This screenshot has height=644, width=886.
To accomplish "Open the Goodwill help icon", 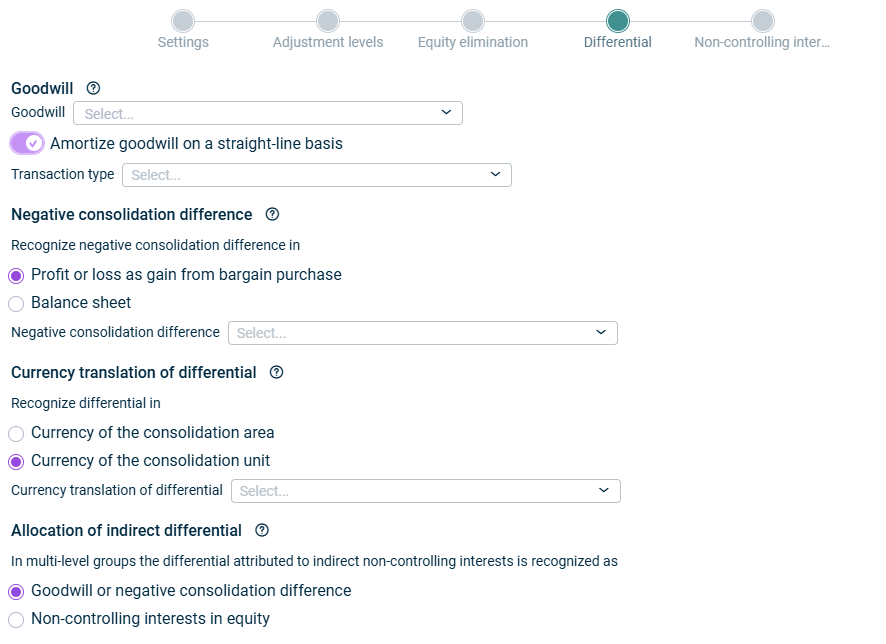I will pos(93,88).
